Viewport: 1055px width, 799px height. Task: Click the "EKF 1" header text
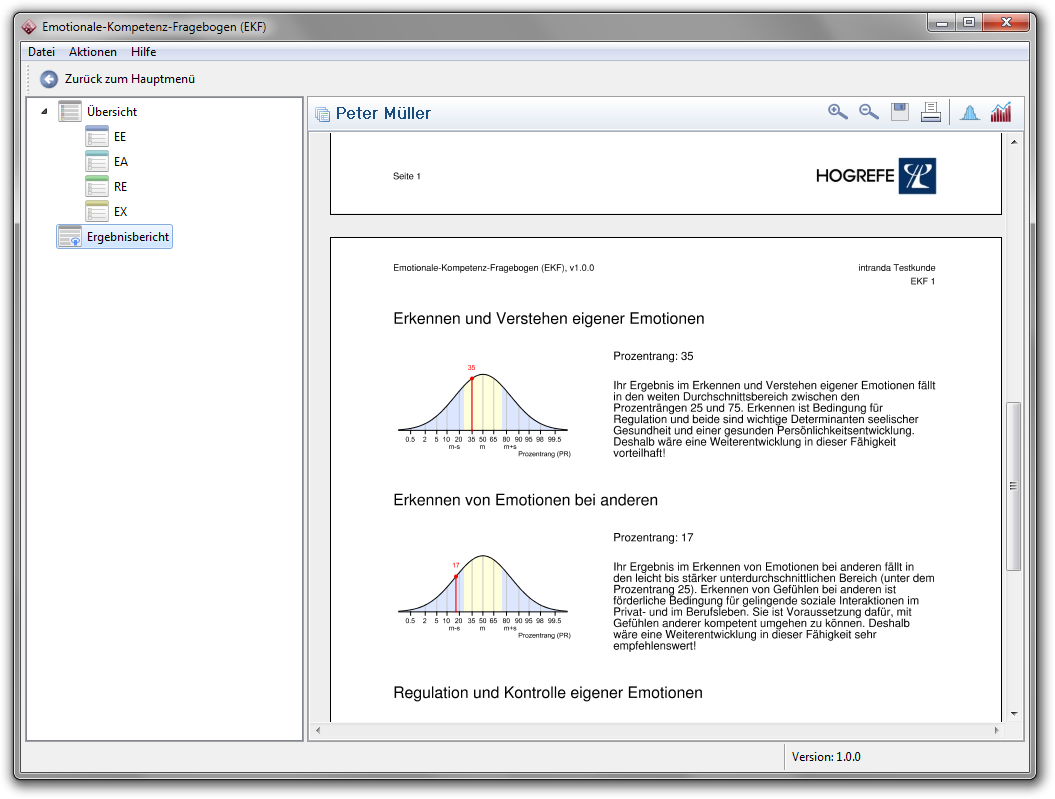[922, 281]
